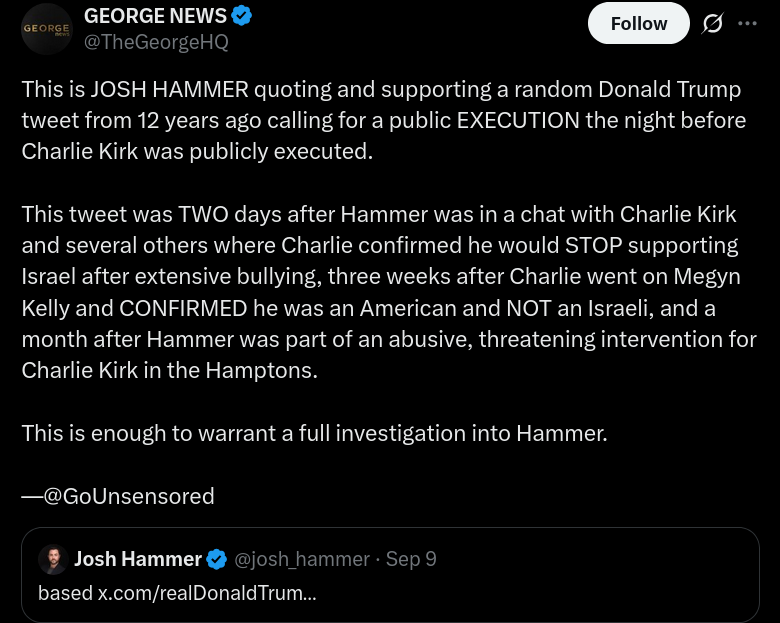
Task: Open the Sep 9 timestamp
Action: 411,559
